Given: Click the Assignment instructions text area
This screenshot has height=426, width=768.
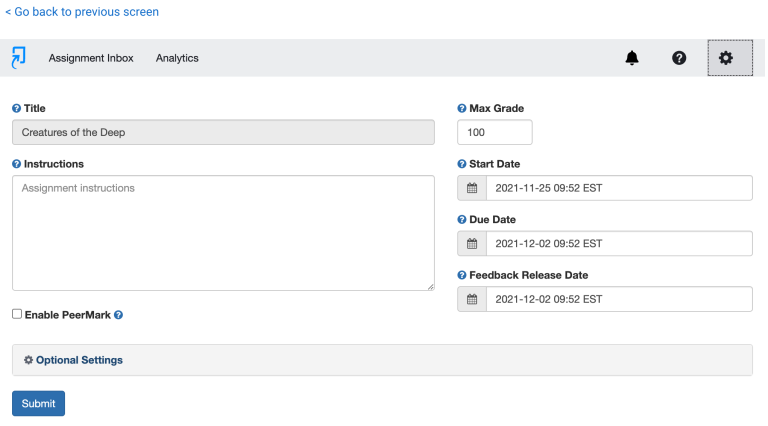Looking at the screenshot, I should pyautogui.click(x=223, y=233).
